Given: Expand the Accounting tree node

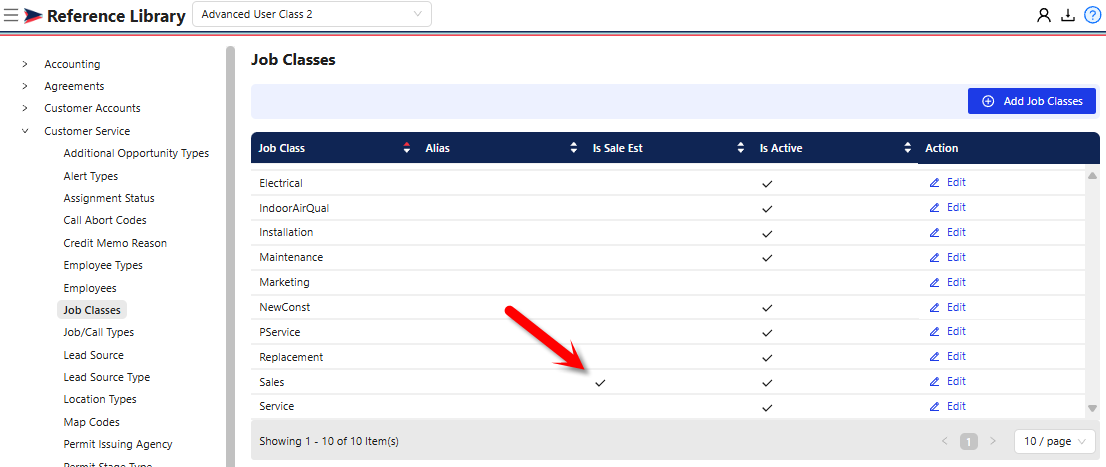Looking at the screenshot, I should (25, 64).
